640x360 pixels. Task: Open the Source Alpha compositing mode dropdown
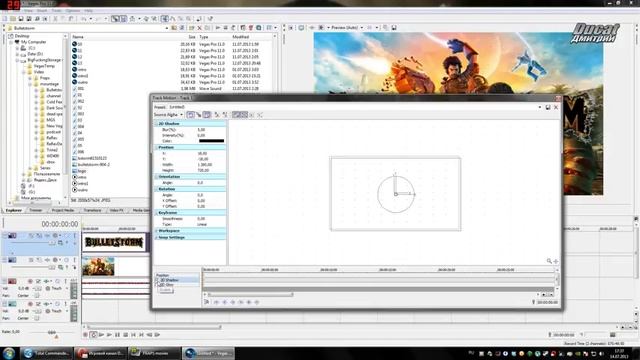181,115
